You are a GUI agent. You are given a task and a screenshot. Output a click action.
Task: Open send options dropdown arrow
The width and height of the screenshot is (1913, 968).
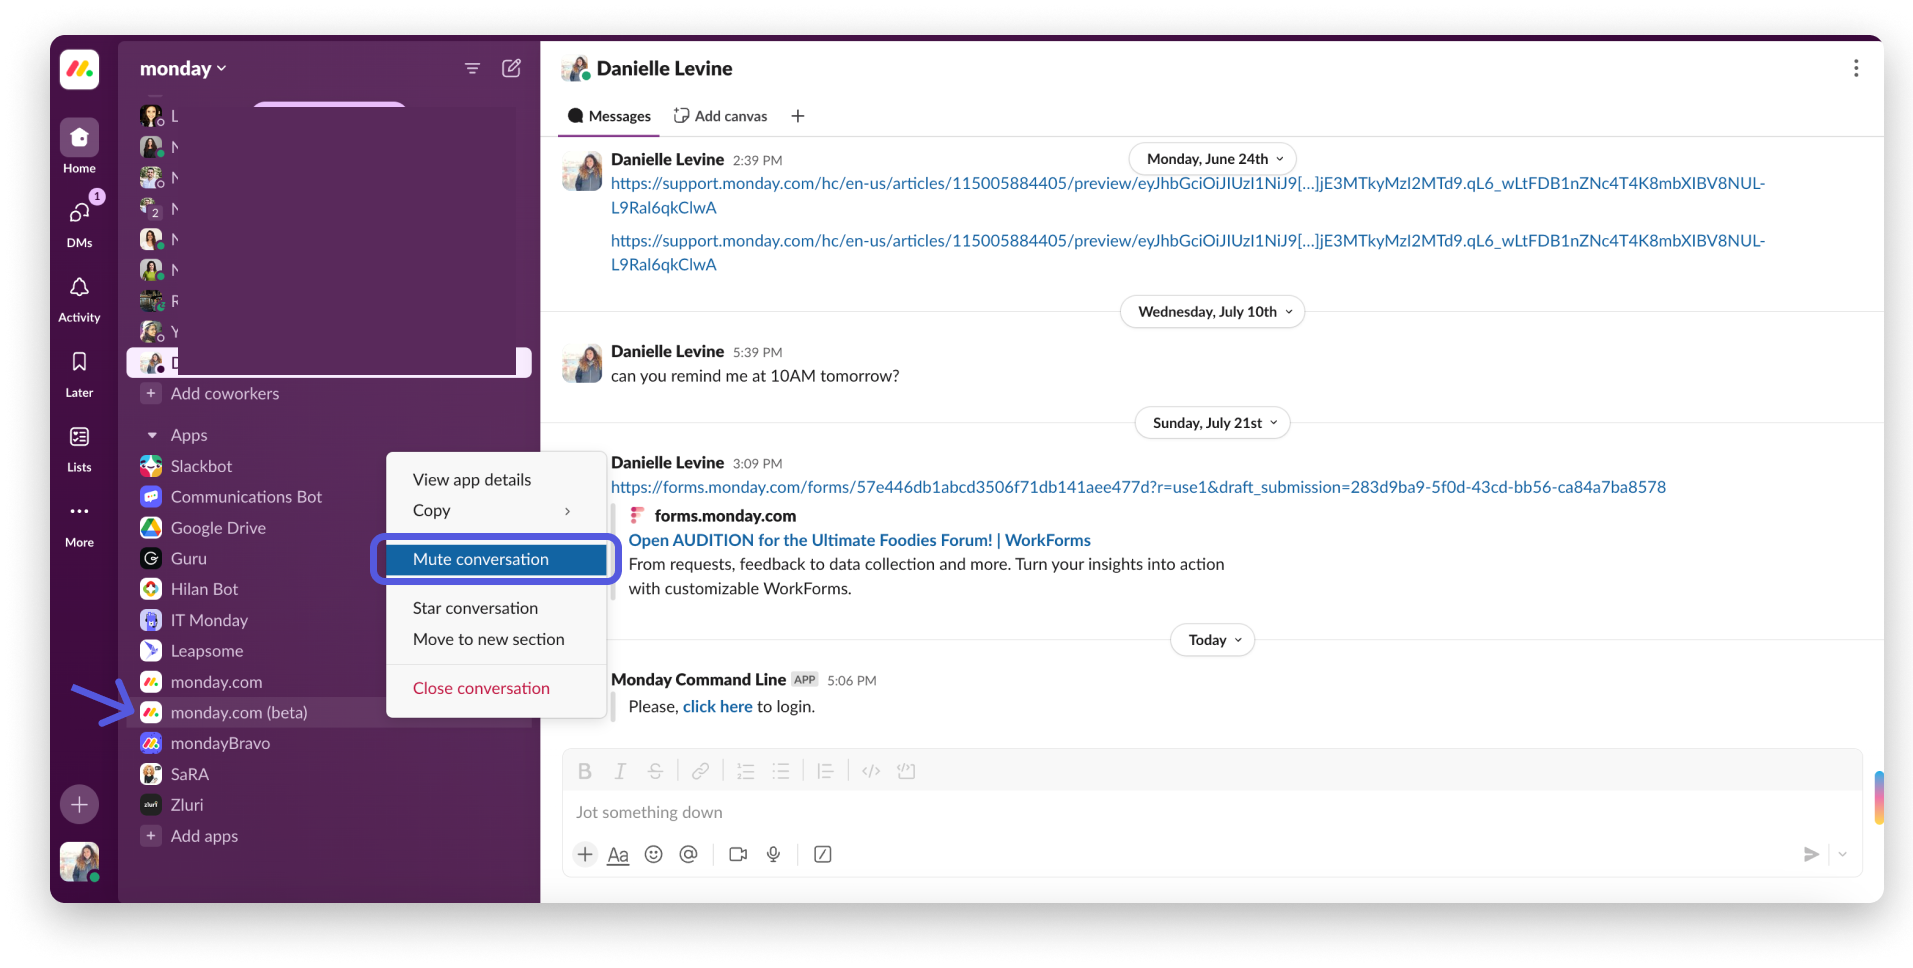tap(1842, 854)
